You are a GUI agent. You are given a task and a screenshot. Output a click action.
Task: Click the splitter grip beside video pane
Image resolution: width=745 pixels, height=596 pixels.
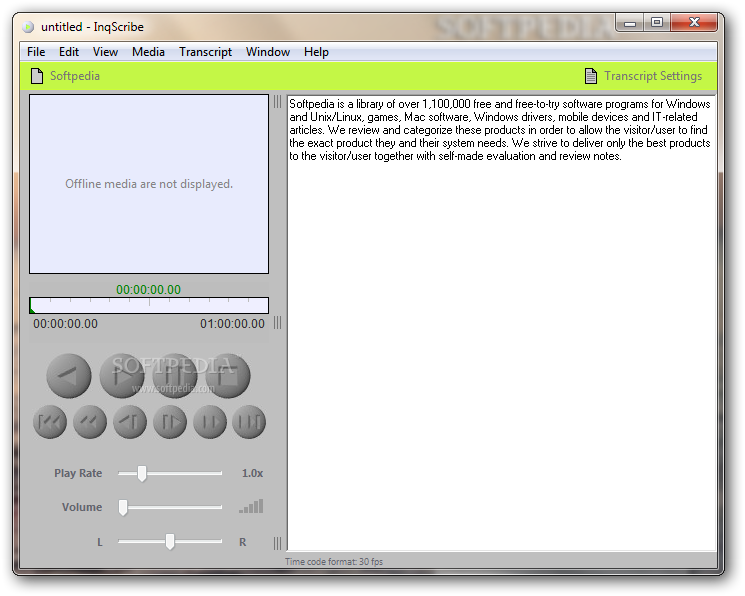click(x=277, y=102)
